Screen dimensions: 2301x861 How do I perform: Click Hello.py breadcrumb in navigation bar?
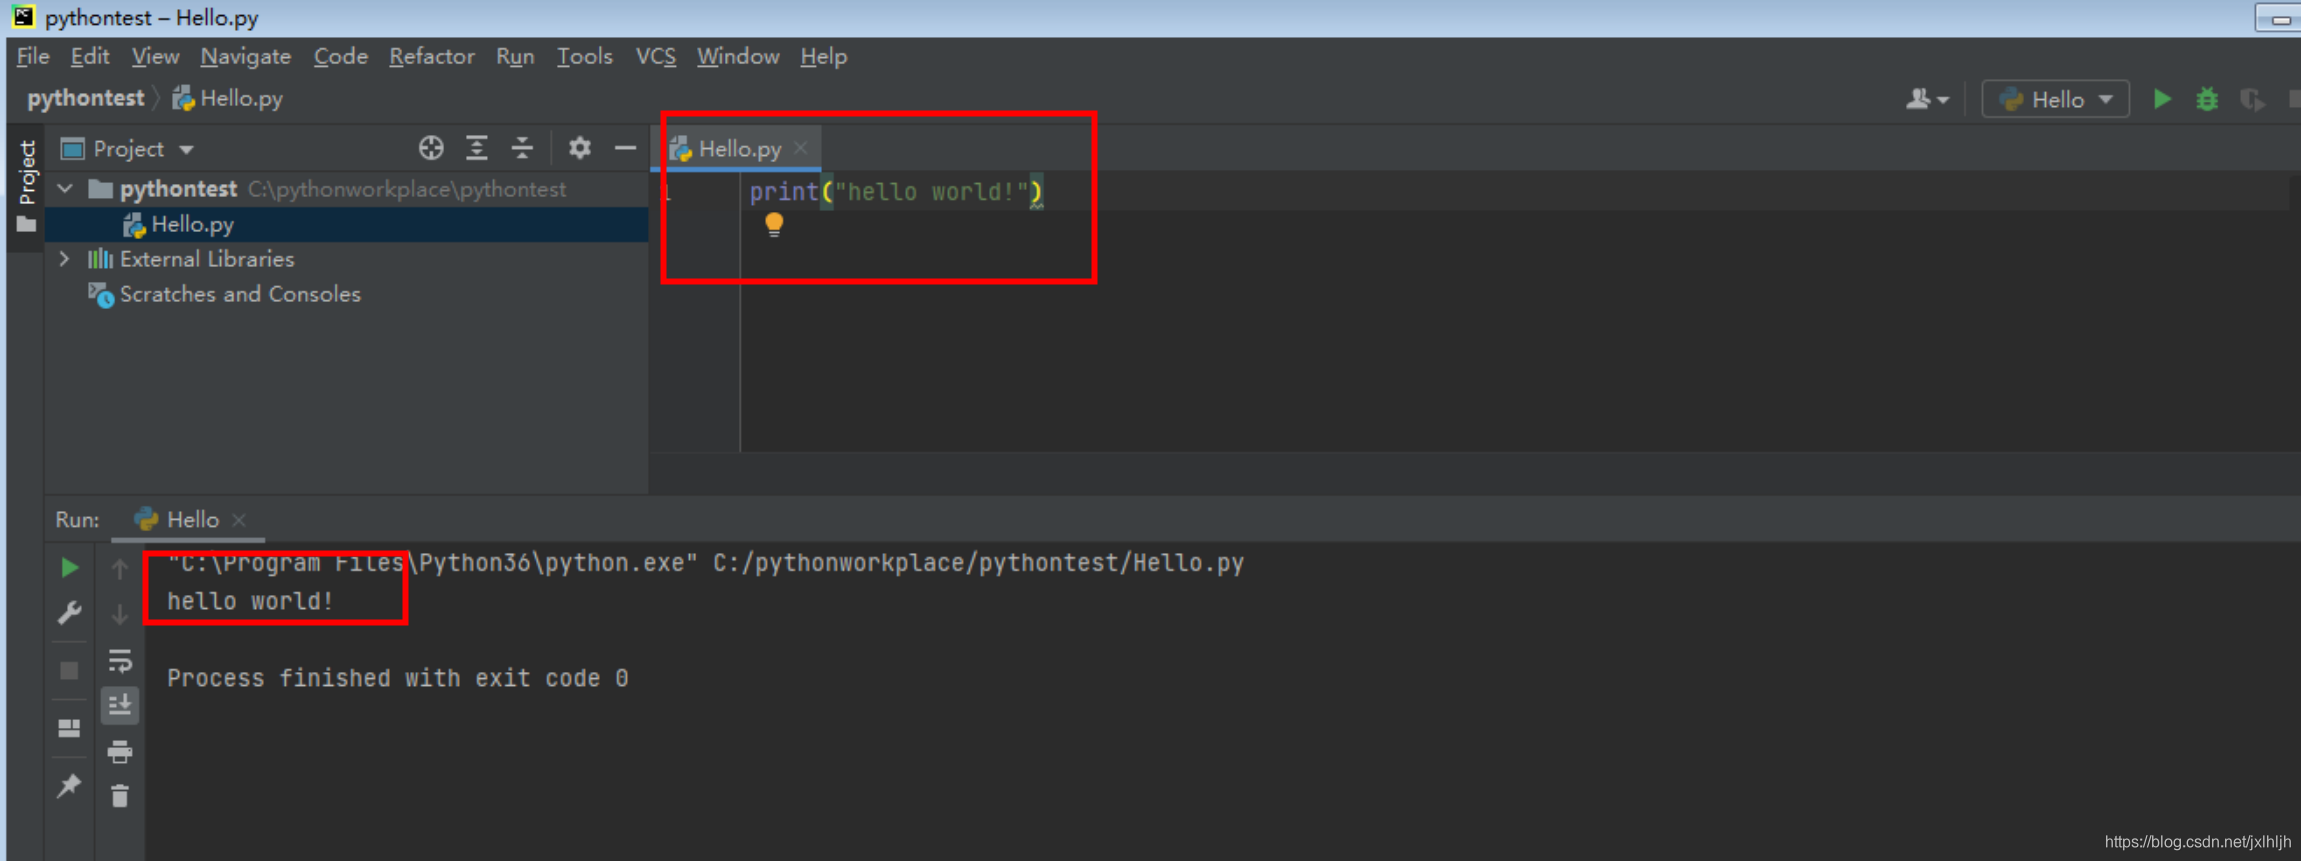tap(227, 98)
